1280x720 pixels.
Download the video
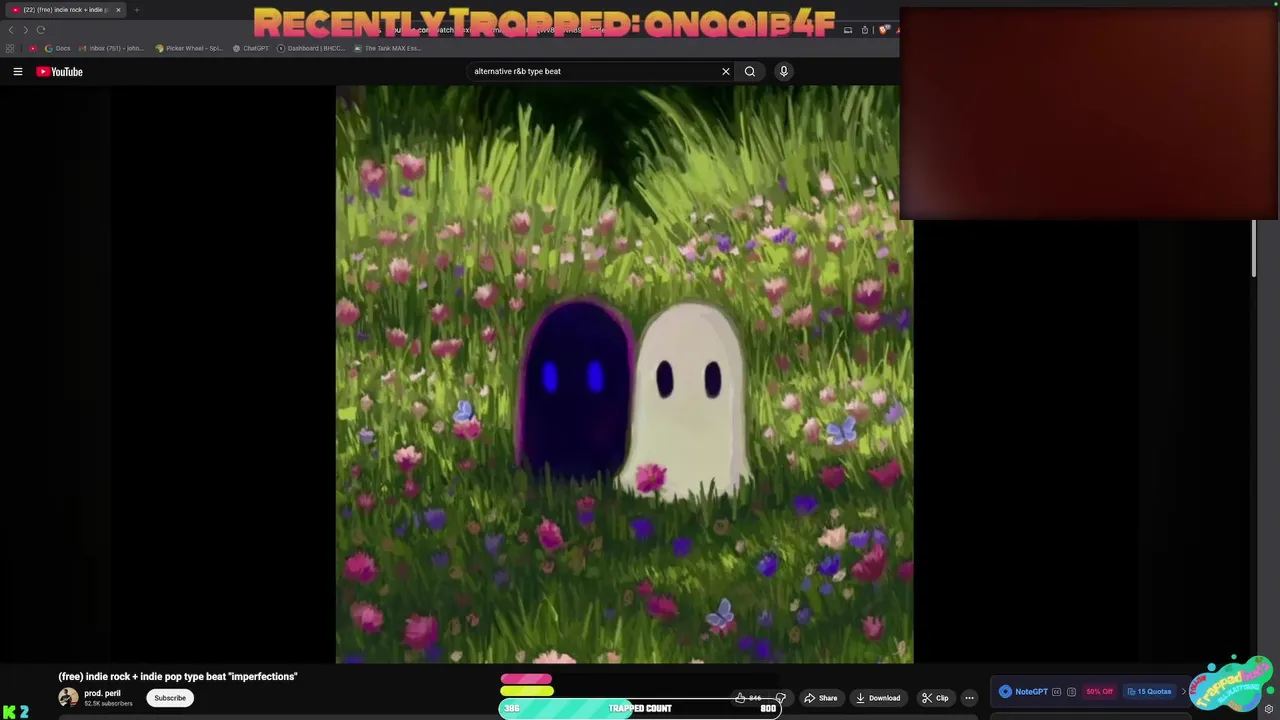tap(878, 698)
